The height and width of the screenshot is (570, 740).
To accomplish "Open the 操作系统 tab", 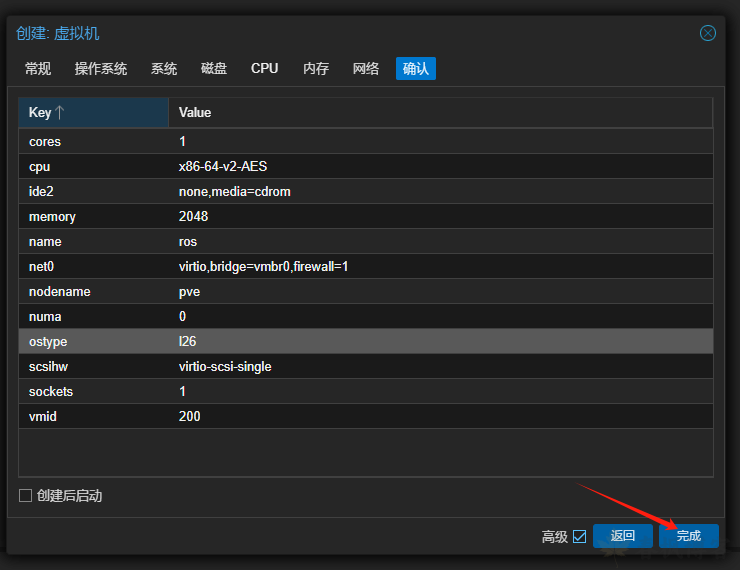I will pyautogui.click(x=101, y=68).
